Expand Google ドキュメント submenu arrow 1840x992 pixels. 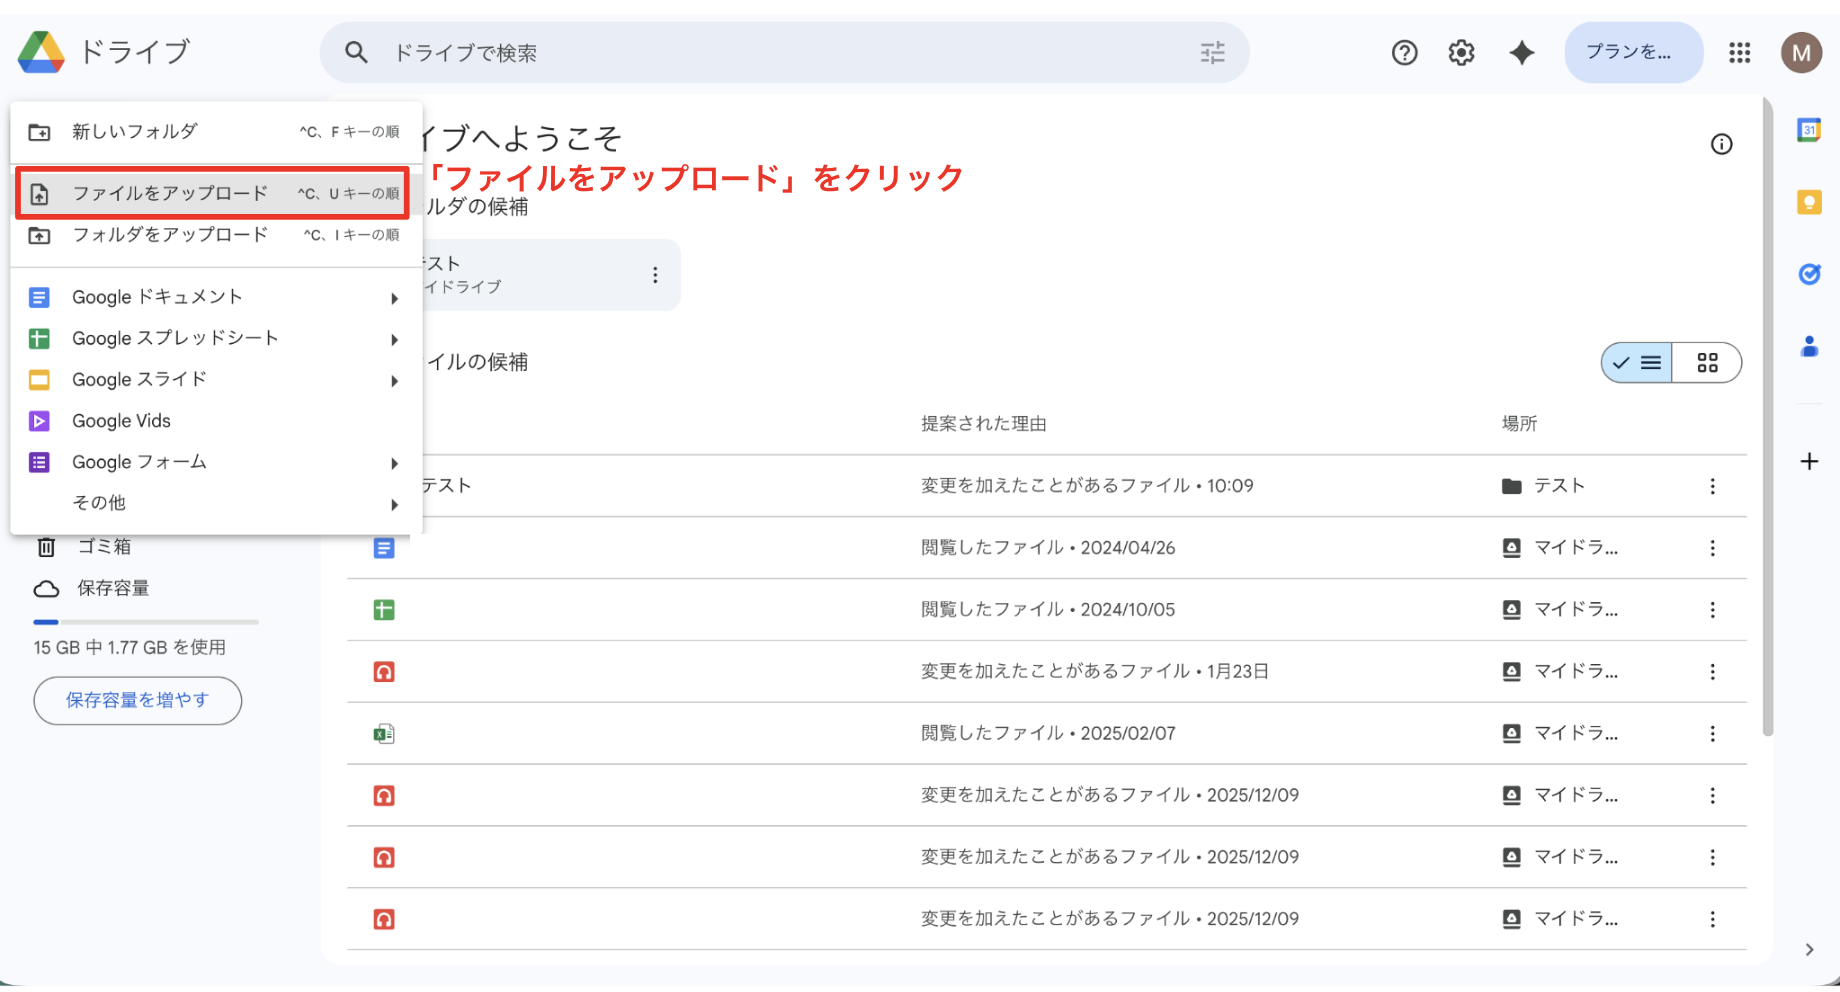pos(395,298)
